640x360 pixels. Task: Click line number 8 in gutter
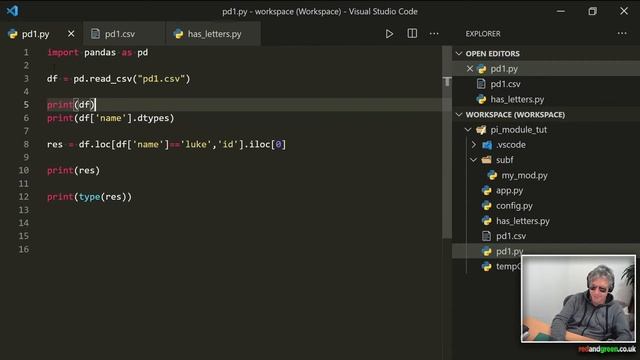26,144
